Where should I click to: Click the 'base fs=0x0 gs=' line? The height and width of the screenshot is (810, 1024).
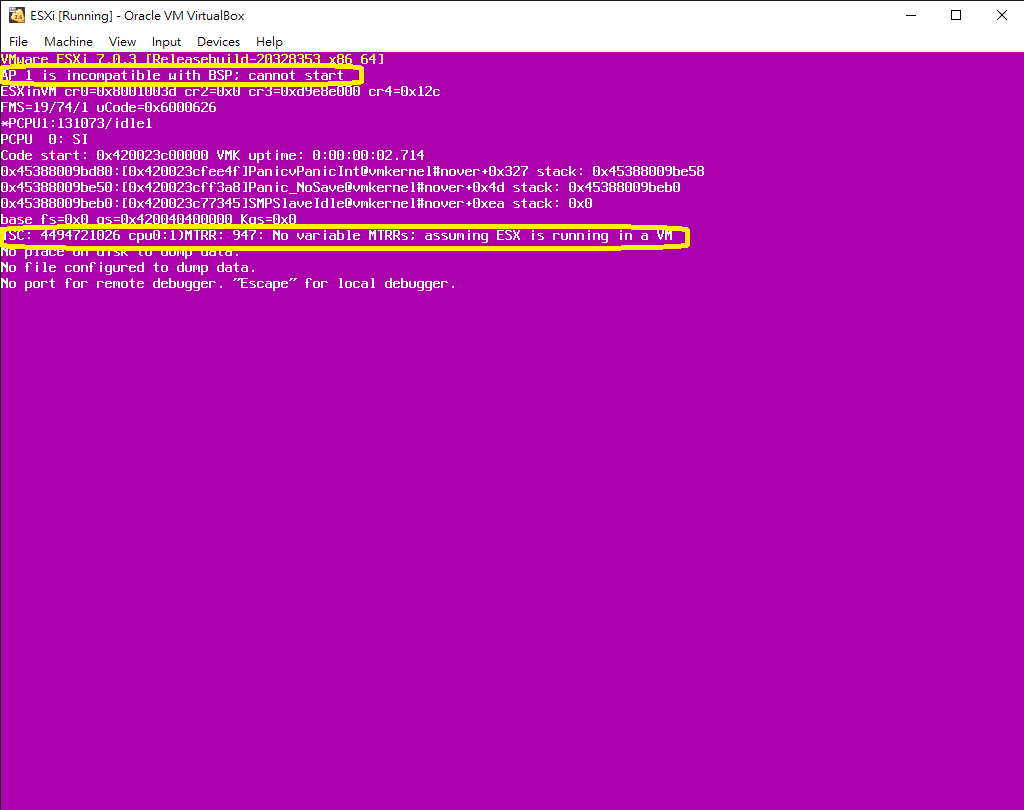[x=149, y=219]
